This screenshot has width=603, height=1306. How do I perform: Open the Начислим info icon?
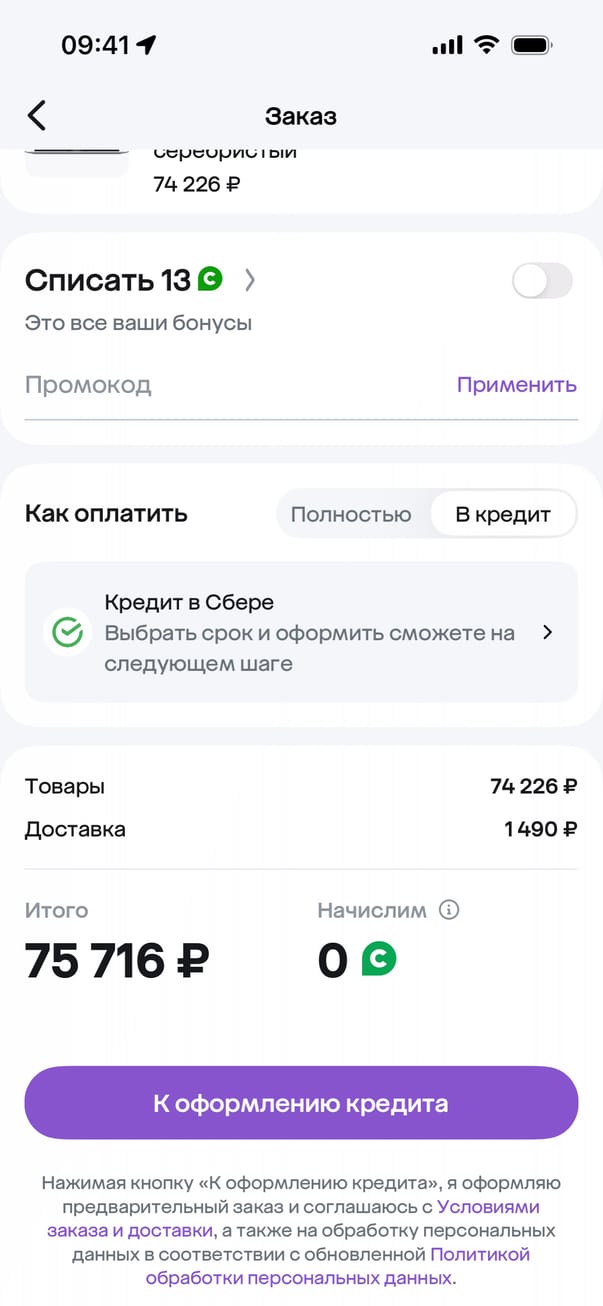coord(449,910)
